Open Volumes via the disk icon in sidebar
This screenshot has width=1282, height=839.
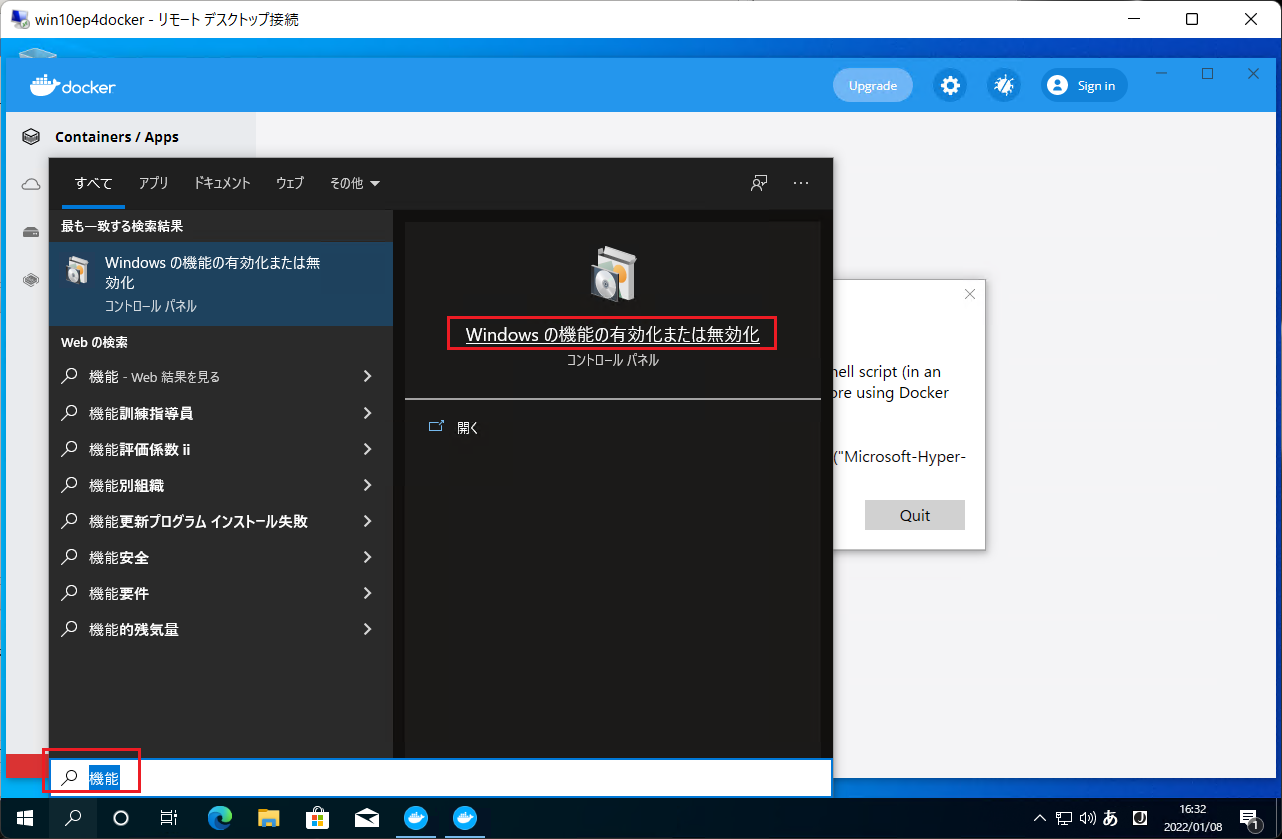(x=31, y=231)
